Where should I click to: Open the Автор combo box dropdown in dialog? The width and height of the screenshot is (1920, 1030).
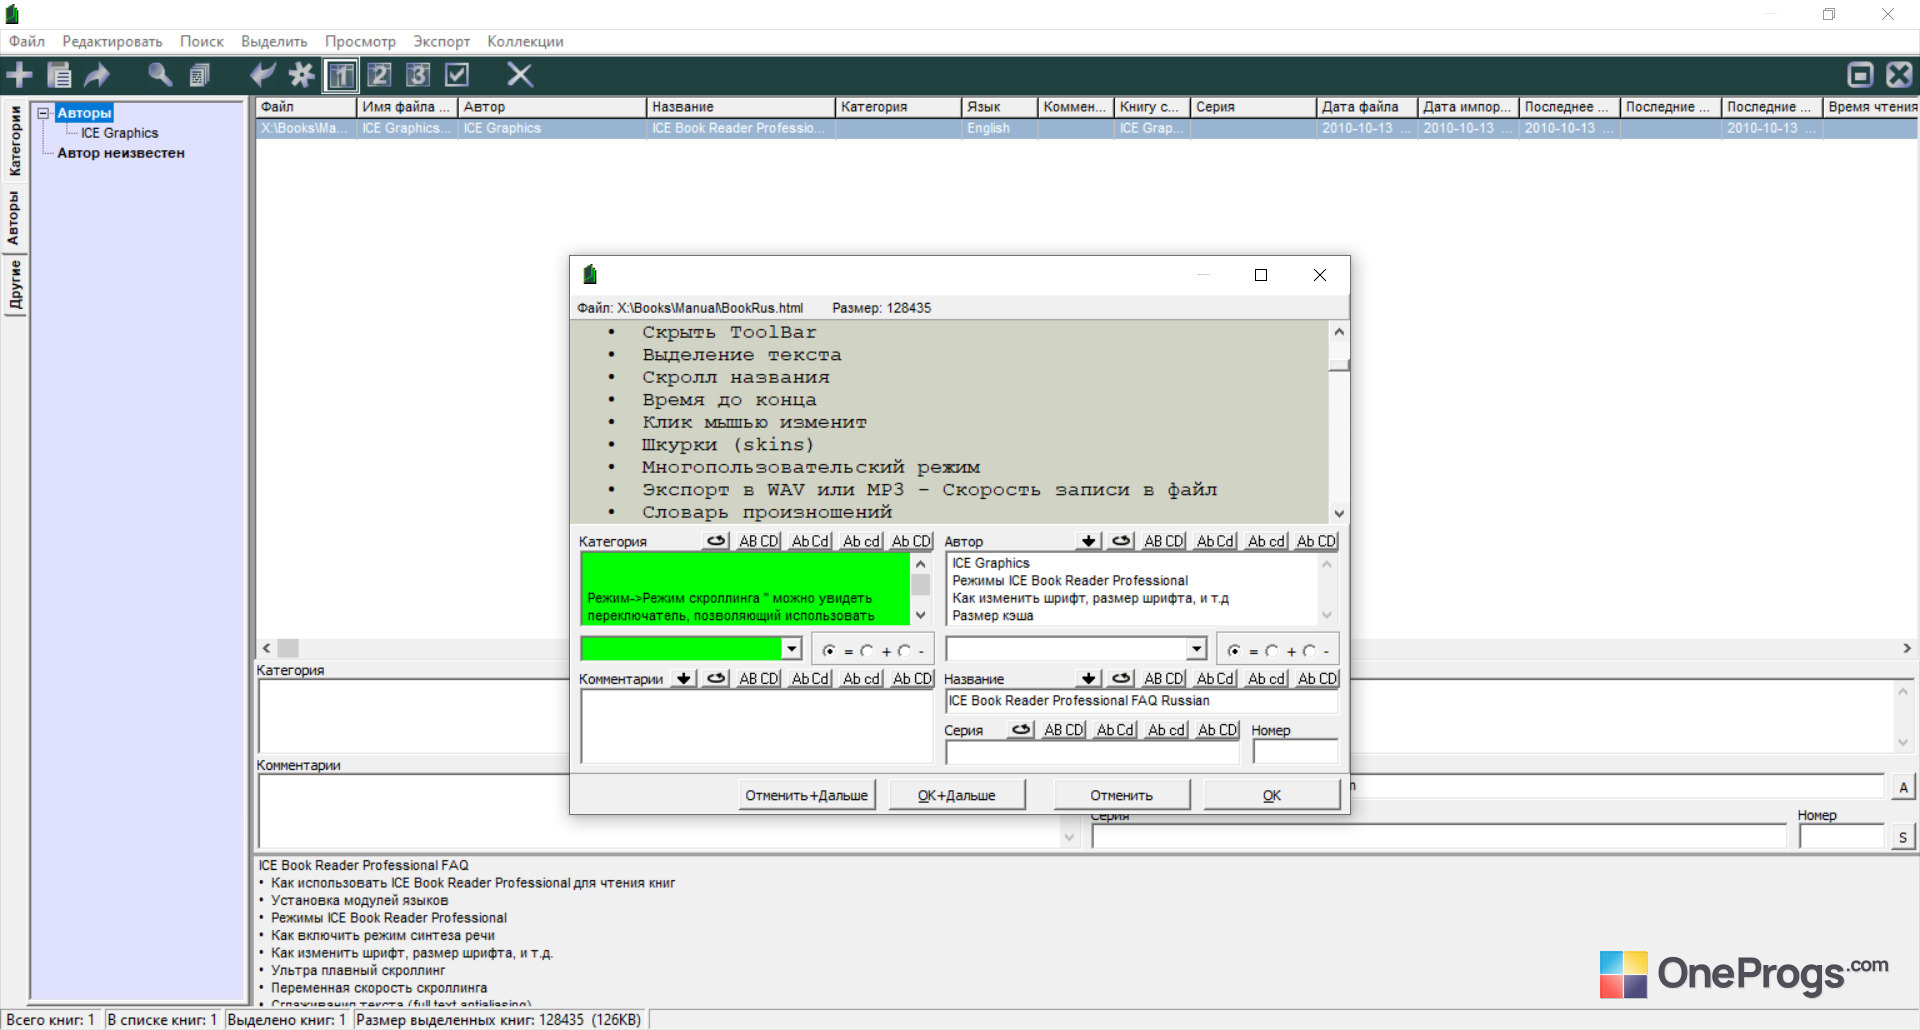point(1197,649)
